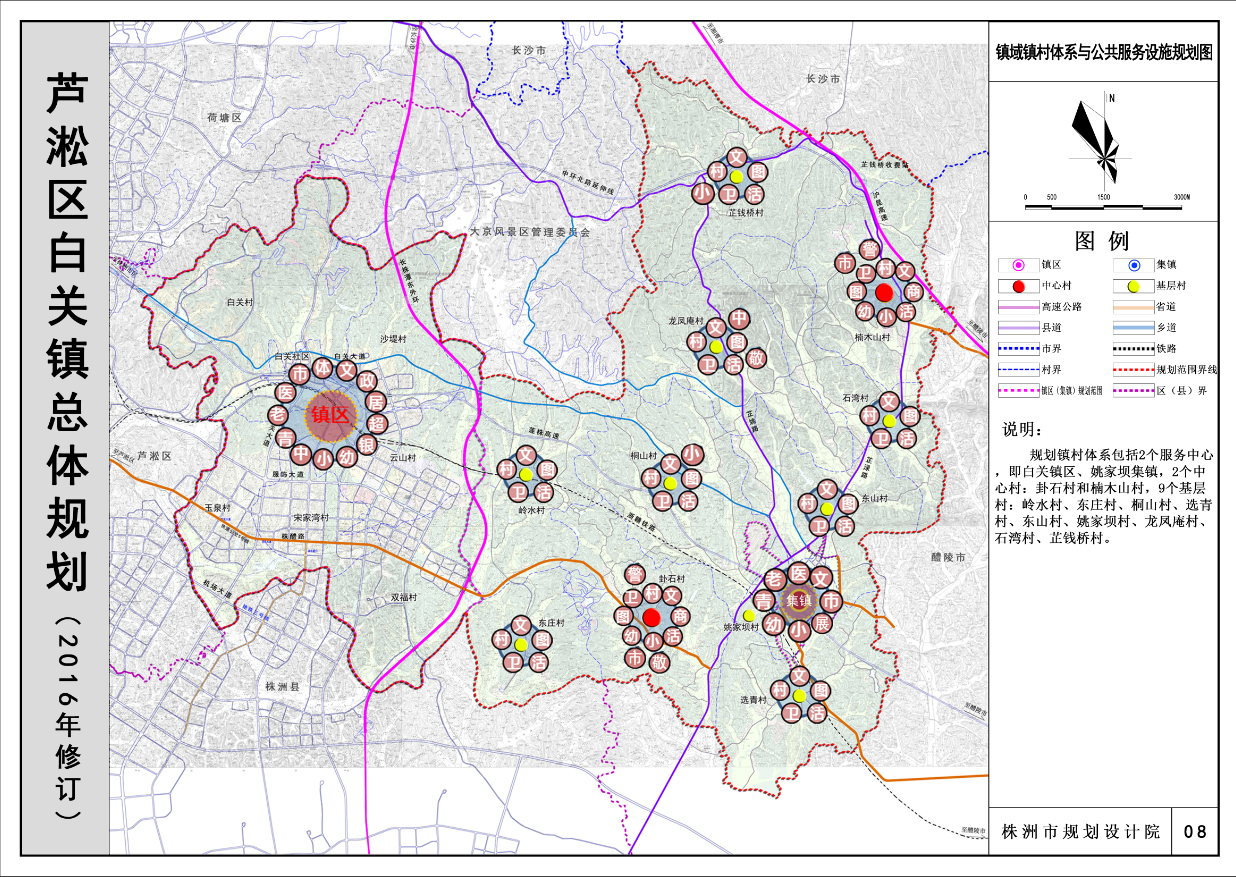
Task: Select the 超 icon in 镇区 cluster
Action: [377, 423]
